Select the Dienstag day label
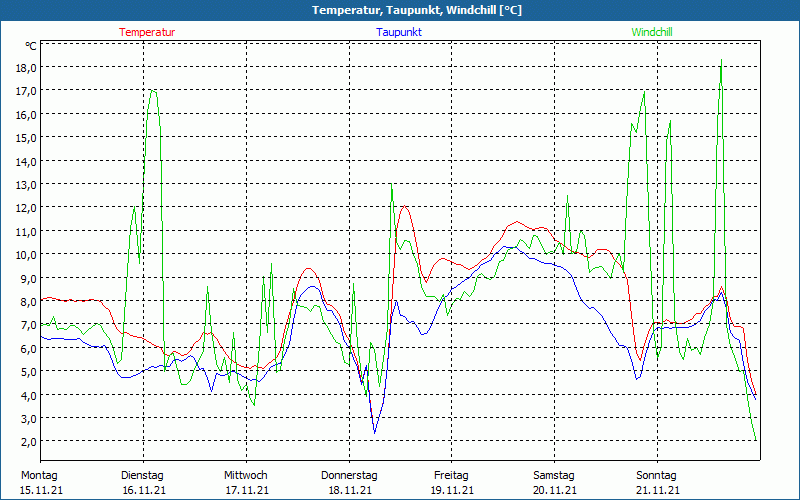Image resolution: width=800 pixels, height=500 pixels. 142,475
